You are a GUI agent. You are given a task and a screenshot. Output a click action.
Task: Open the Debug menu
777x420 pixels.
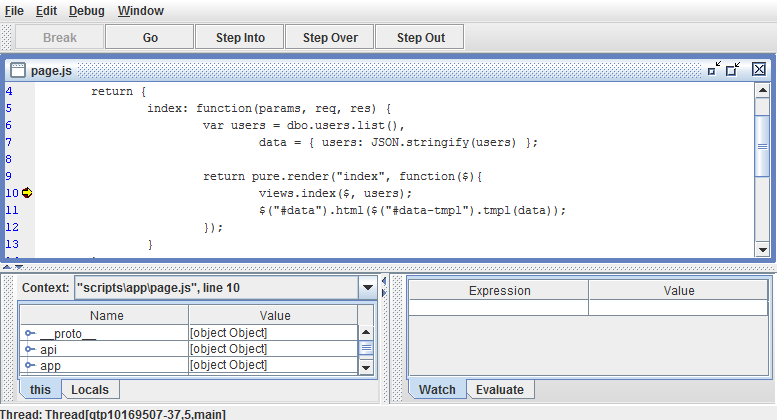click(x=87, y=11)
